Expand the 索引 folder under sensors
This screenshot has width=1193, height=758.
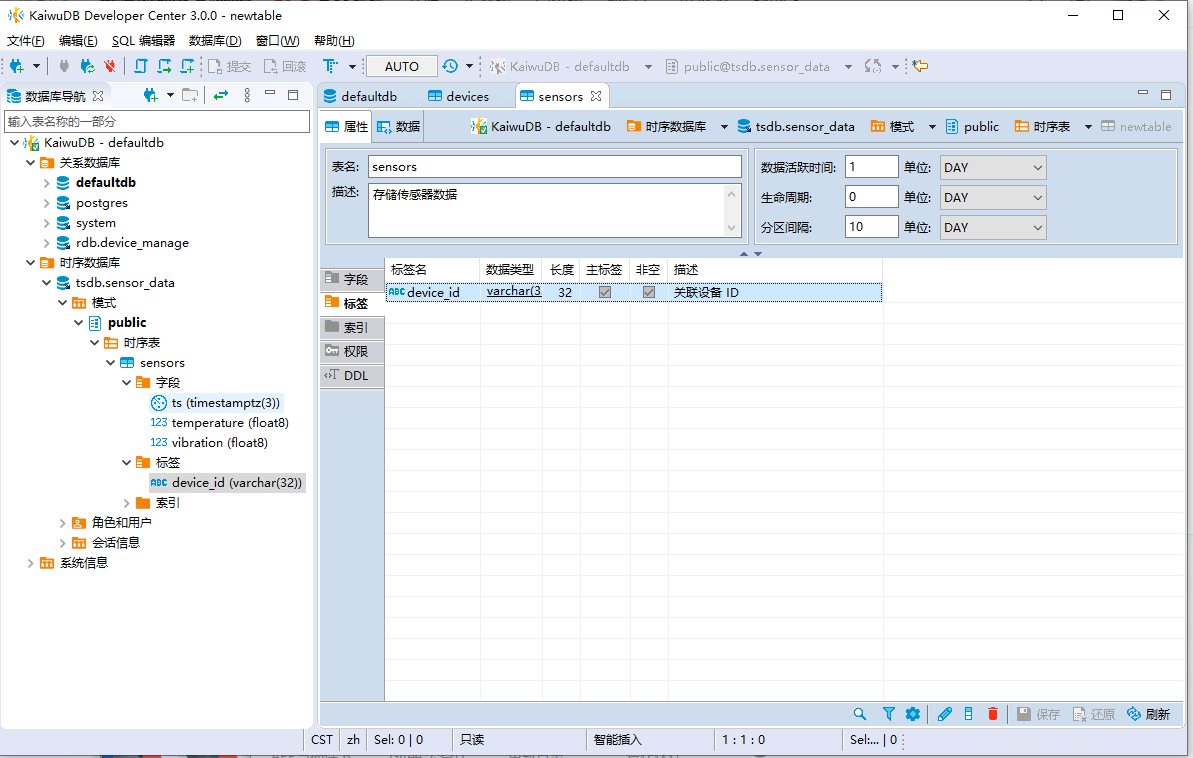point(126,503)
